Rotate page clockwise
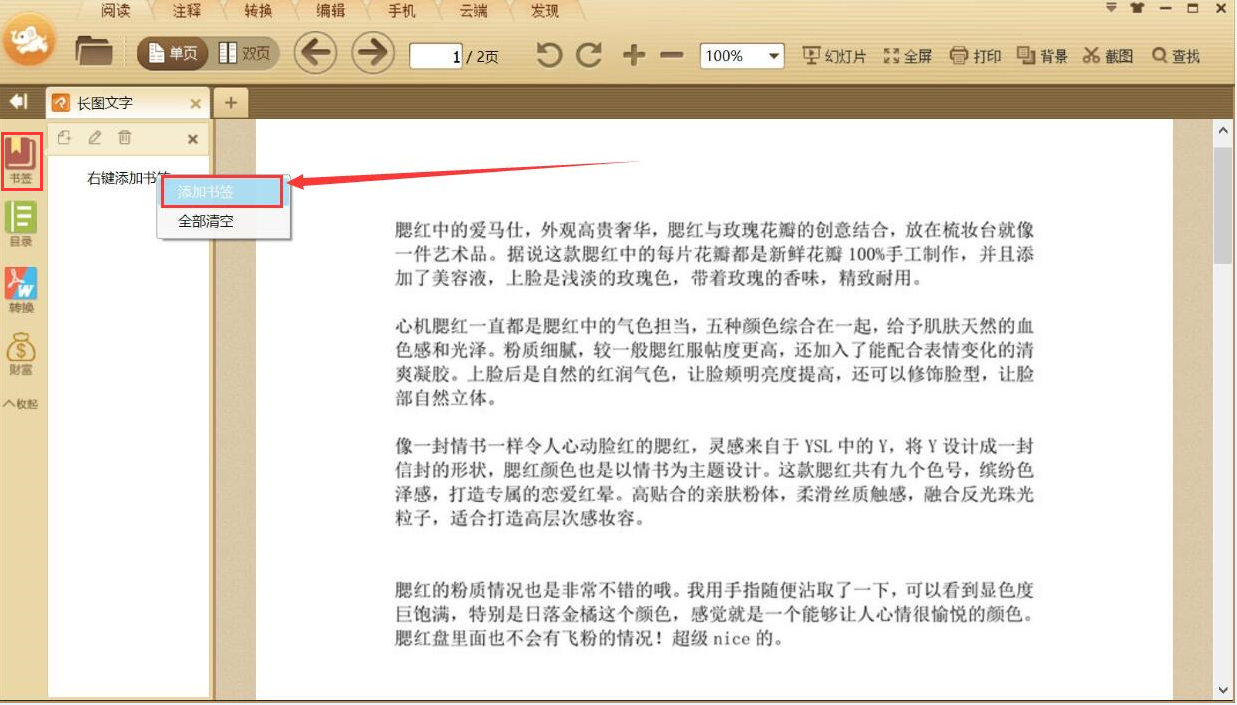Image resolution: width=1237 pixels, height=705 pixels. (x=589, y=54)
